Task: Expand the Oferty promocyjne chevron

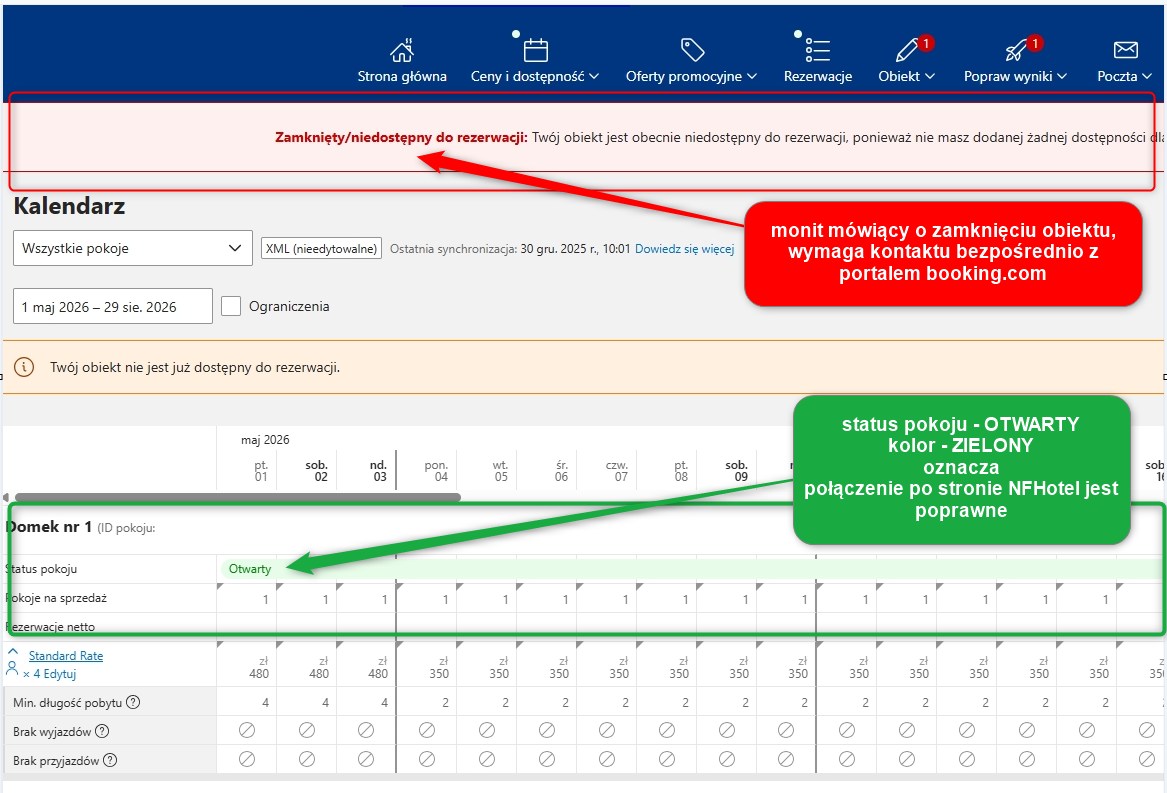Action: click(x=752, y=76)
